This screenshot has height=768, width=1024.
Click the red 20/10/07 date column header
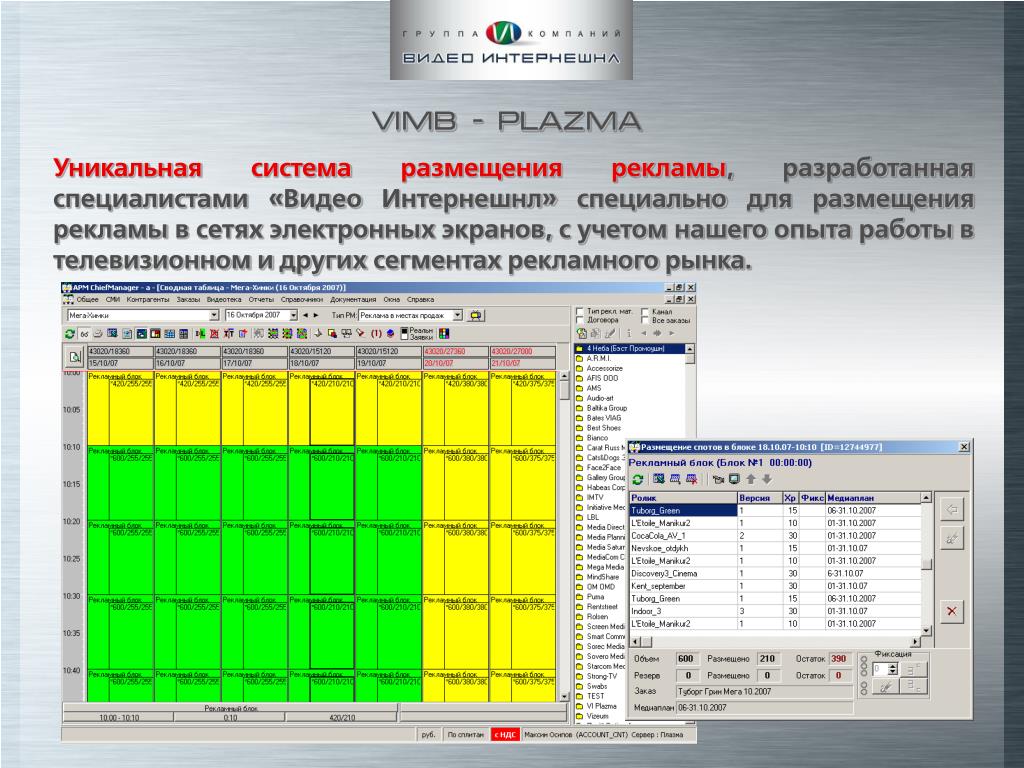(x=456, y=363)
